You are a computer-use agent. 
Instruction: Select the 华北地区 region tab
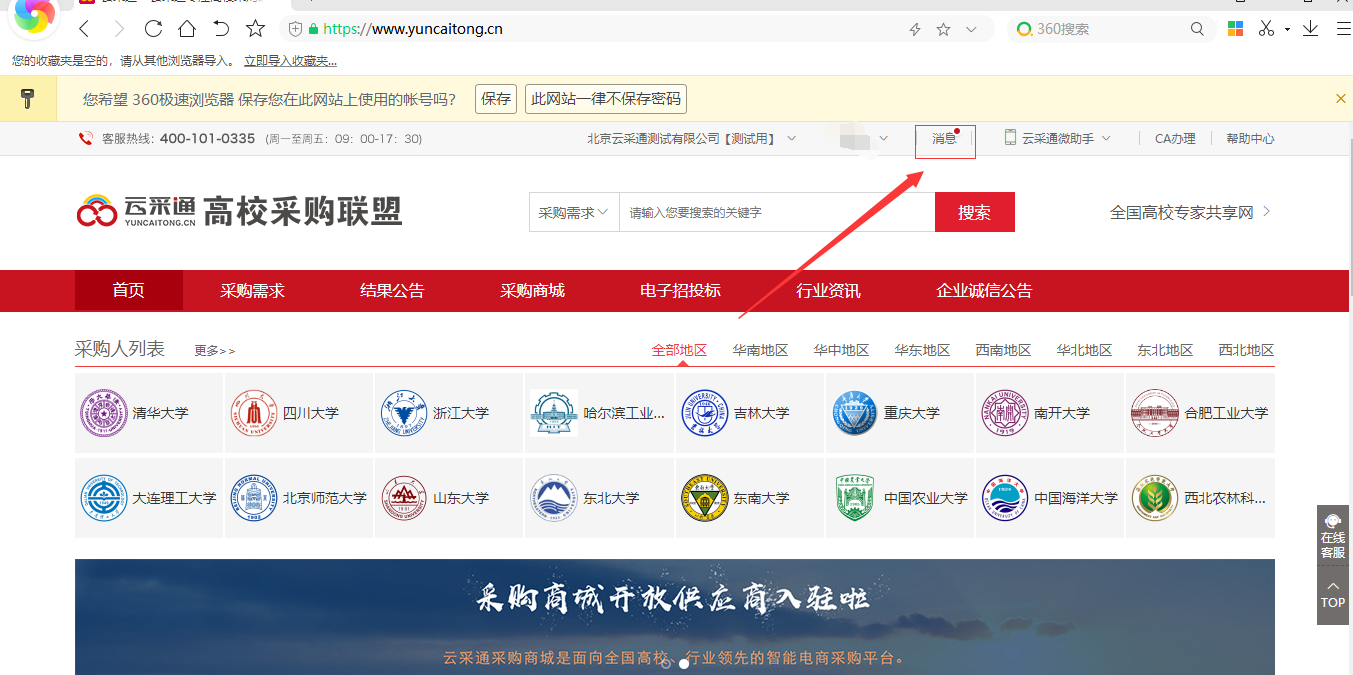(x=1084, y=350)
